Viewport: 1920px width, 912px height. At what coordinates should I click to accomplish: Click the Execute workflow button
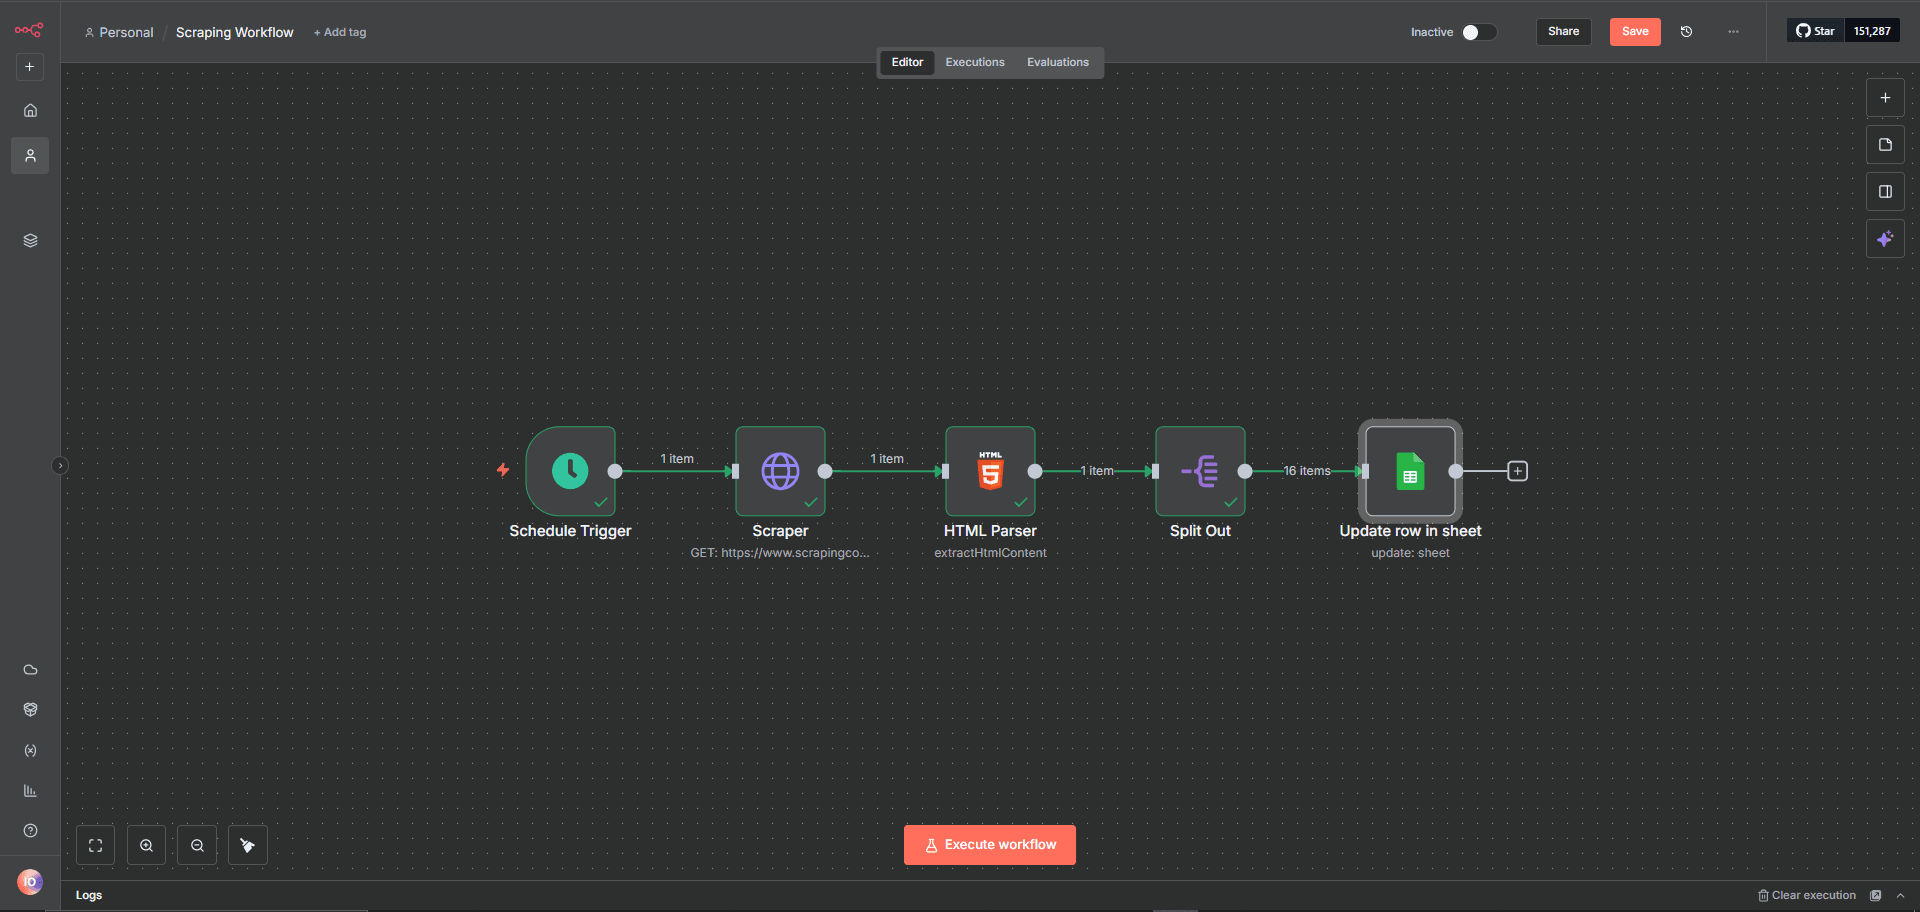990,845
